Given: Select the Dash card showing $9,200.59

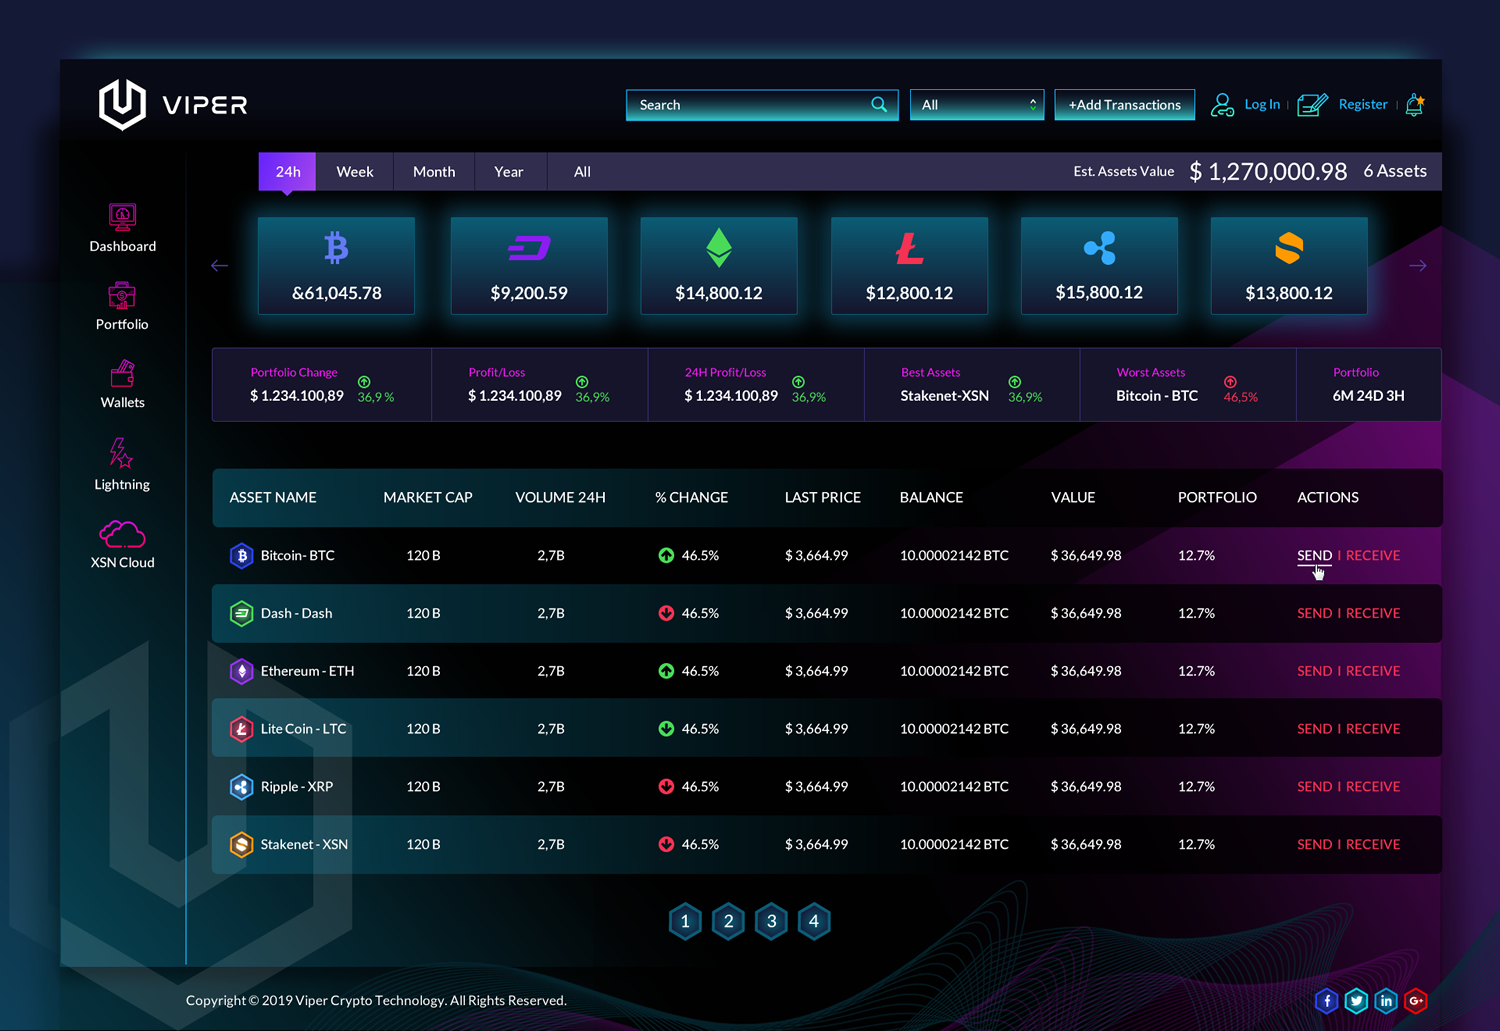Looking at the screenshot, I should pos(529,265).
